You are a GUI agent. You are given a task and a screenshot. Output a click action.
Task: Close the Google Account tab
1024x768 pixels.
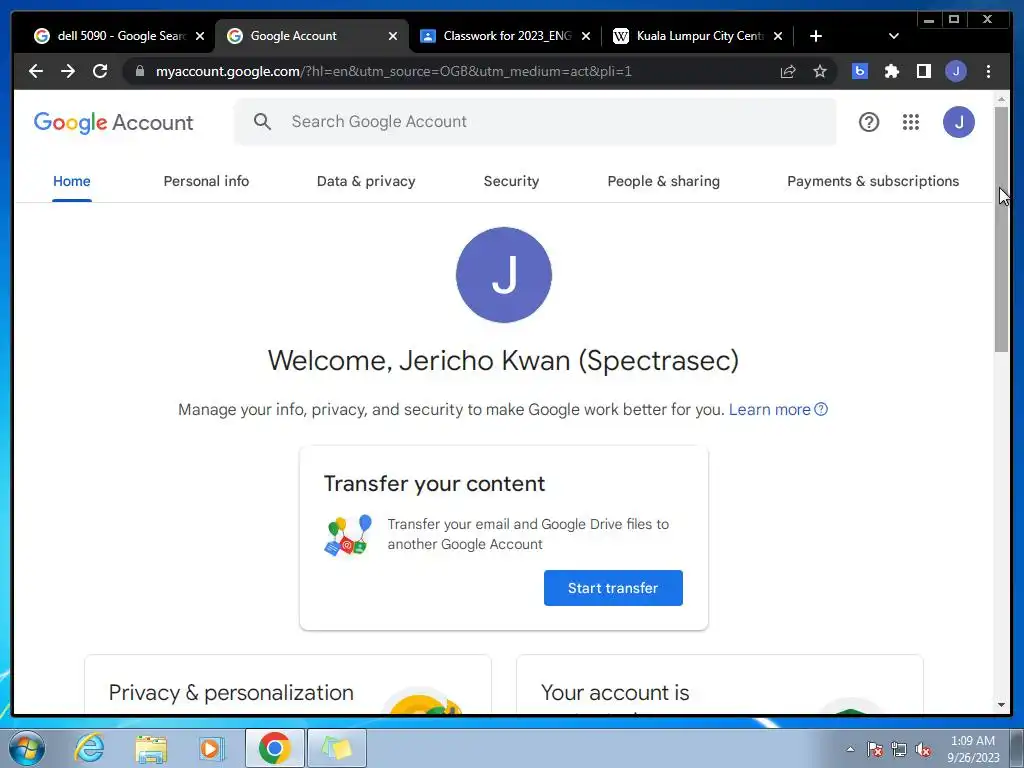click(393, 37)
